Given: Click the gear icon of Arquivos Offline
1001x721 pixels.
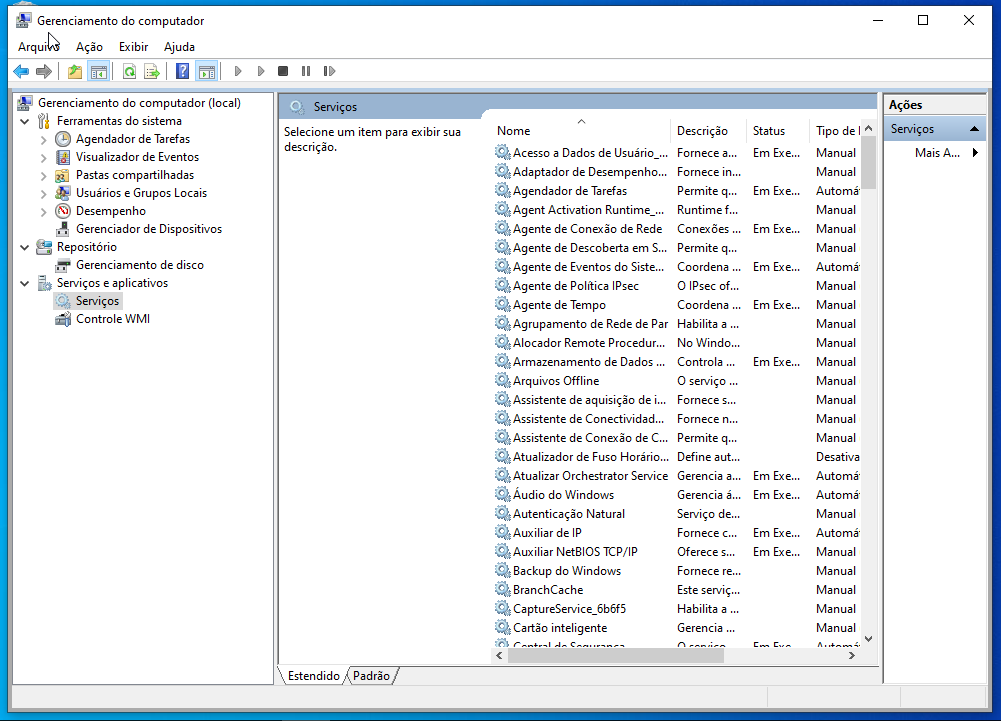Looking at the screenshot, I should pos(503,381).
